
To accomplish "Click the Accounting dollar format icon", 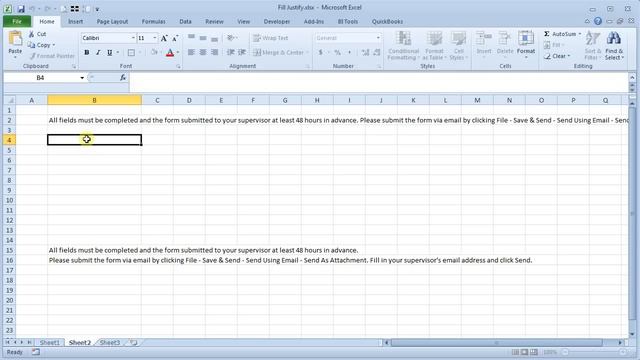I will point(321,52).
